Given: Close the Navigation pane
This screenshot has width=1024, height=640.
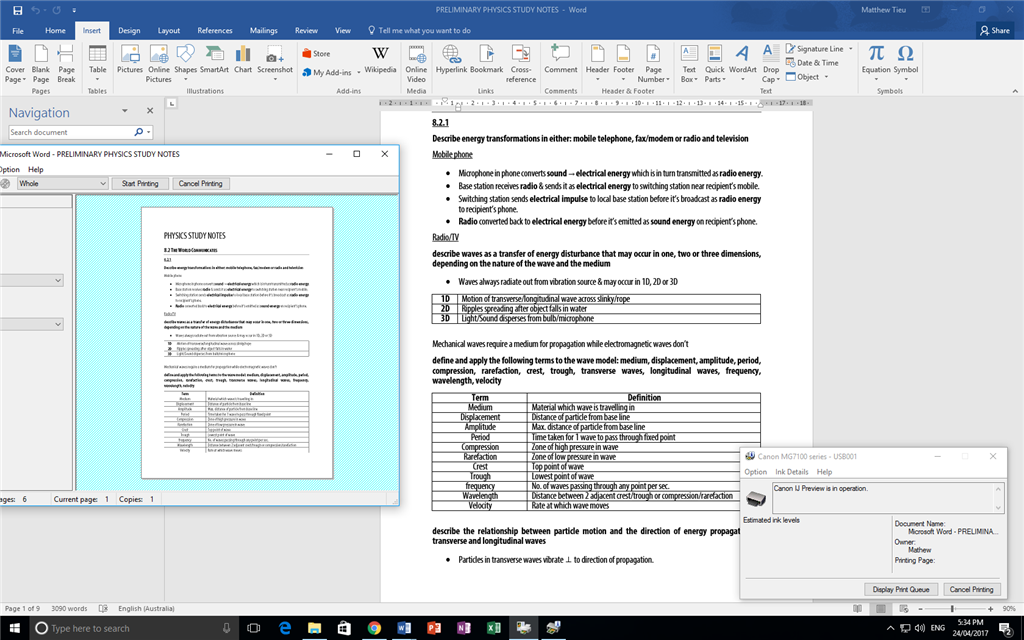Looking at the screenshot, I should click(x=150, y=111).
